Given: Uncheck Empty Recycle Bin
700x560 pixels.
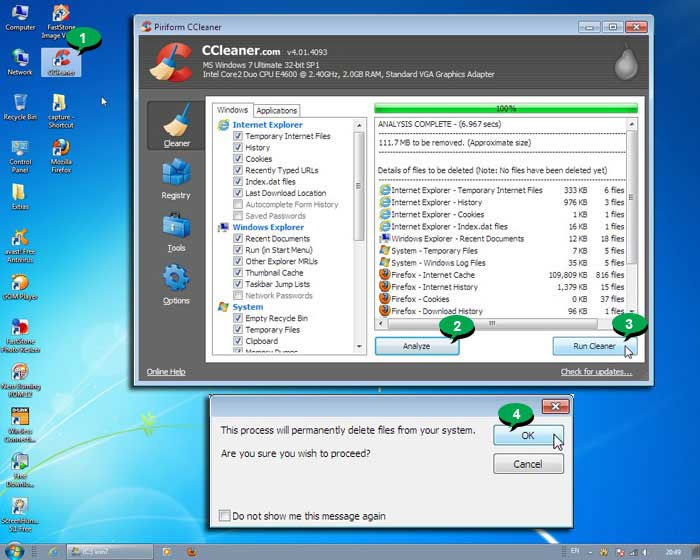Looking at the screenshot, I should coord(238,318).
